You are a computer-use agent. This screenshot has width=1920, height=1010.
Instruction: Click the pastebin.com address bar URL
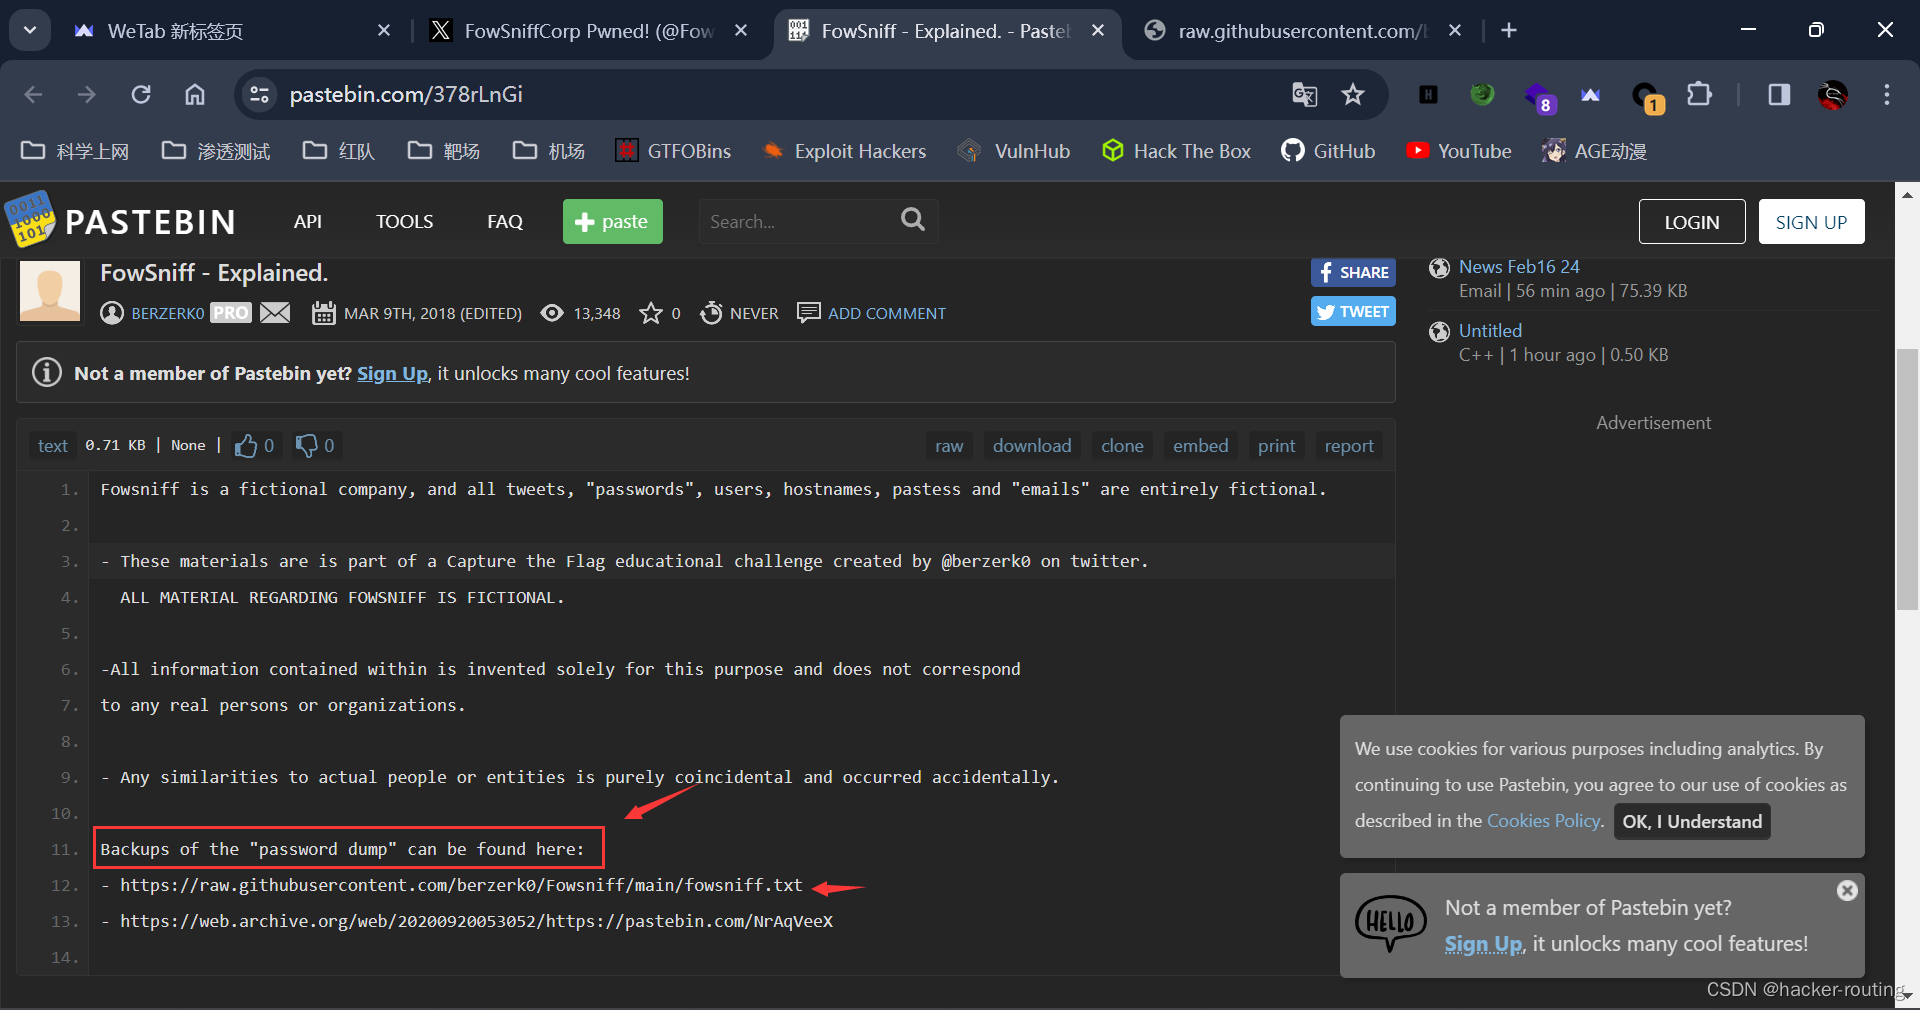point(406,94)
